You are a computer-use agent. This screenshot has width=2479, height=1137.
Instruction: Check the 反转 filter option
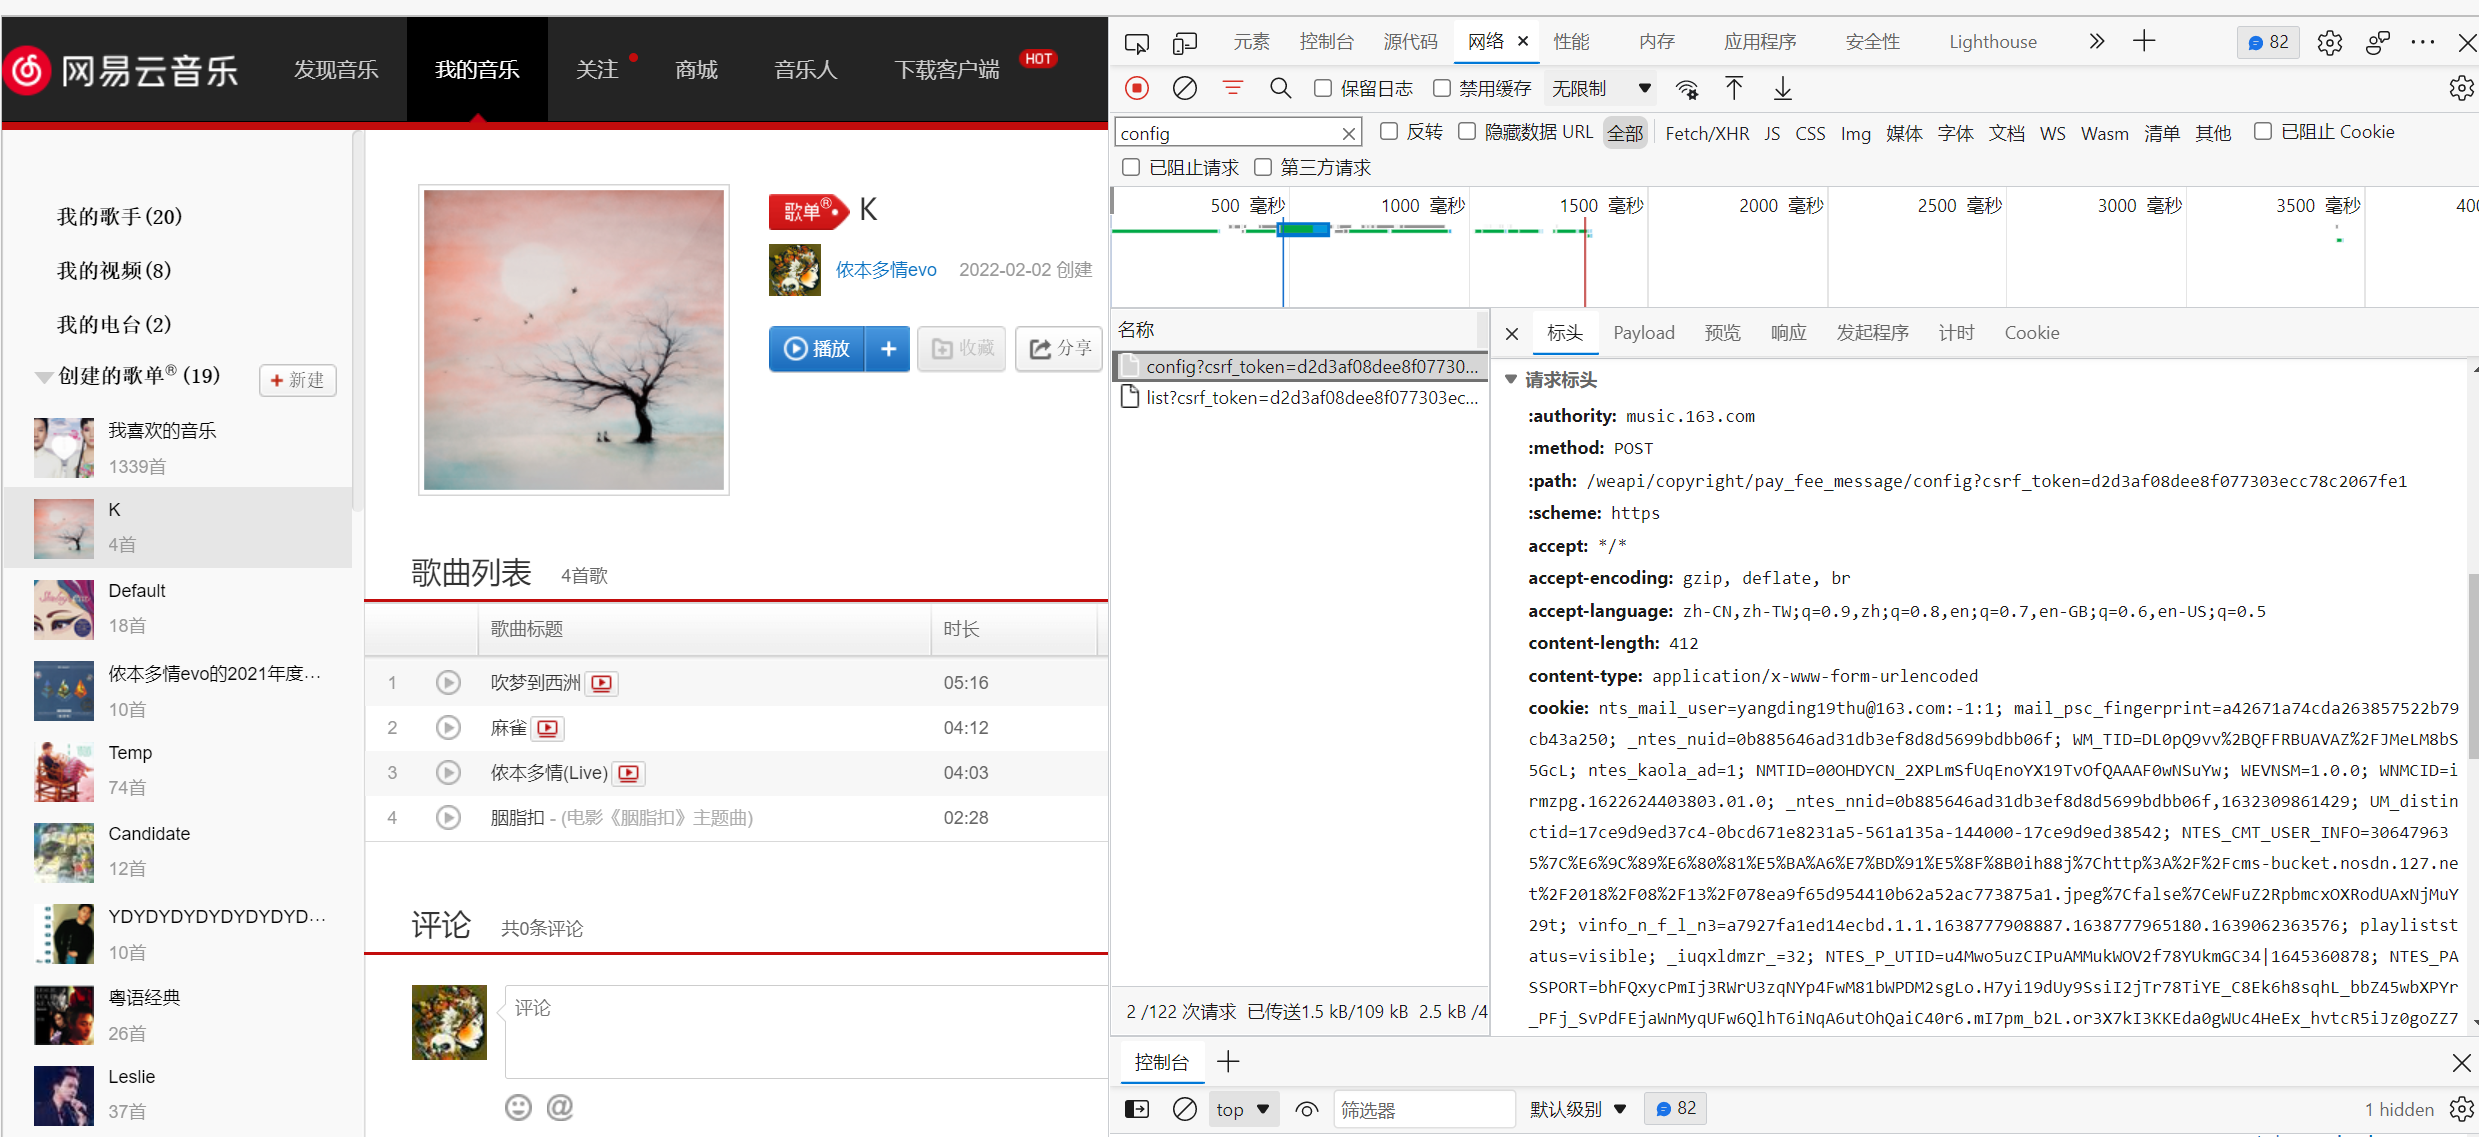click(x=1389, y=131)
